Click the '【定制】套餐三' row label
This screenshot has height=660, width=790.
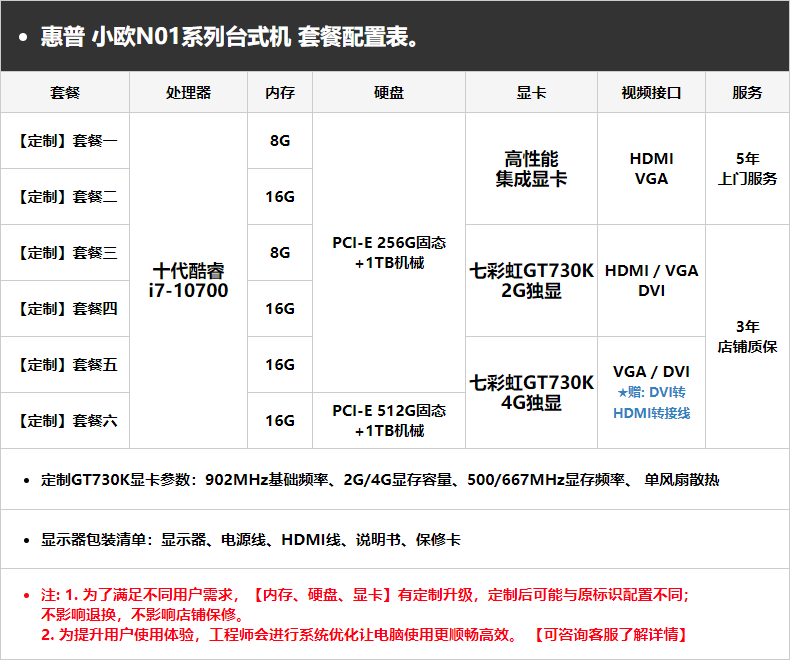[67, 252]
